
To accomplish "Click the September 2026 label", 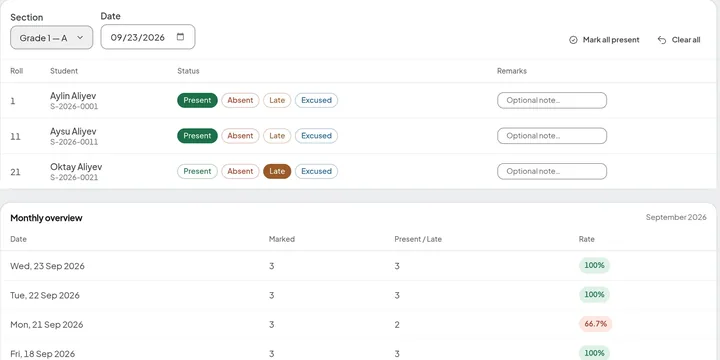I will tap(676, 217).
